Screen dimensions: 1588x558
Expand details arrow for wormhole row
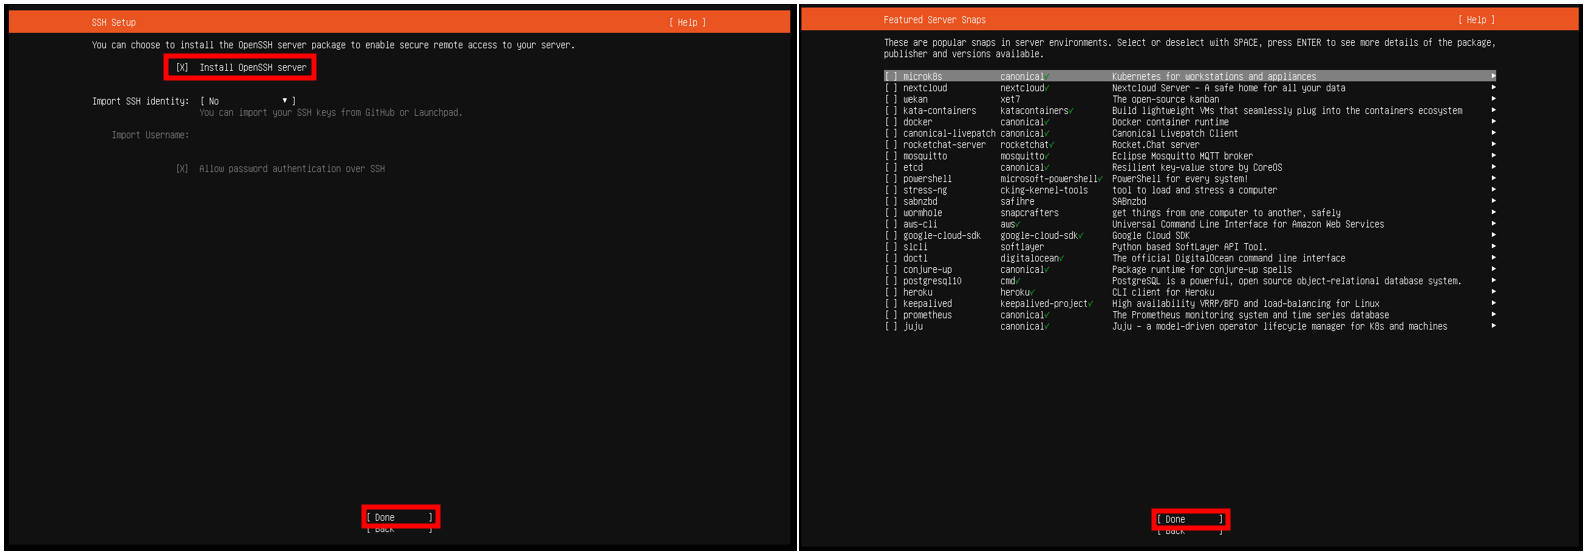coord(1493,213)
